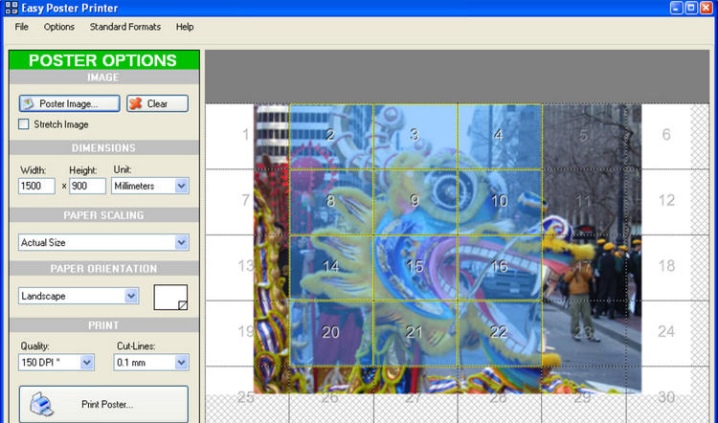Screen dimensions: 718x423
Task: Click the Width field containing 1500
Action: 37,186
